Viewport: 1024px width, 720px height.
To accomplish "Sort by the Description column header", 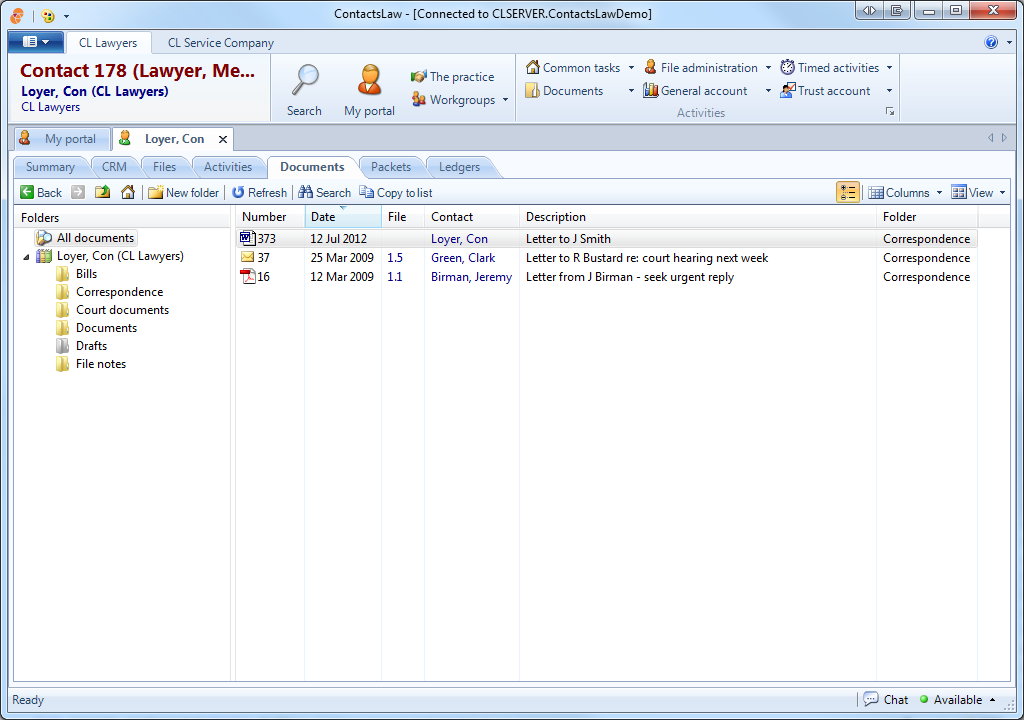I will click(697, 216).
